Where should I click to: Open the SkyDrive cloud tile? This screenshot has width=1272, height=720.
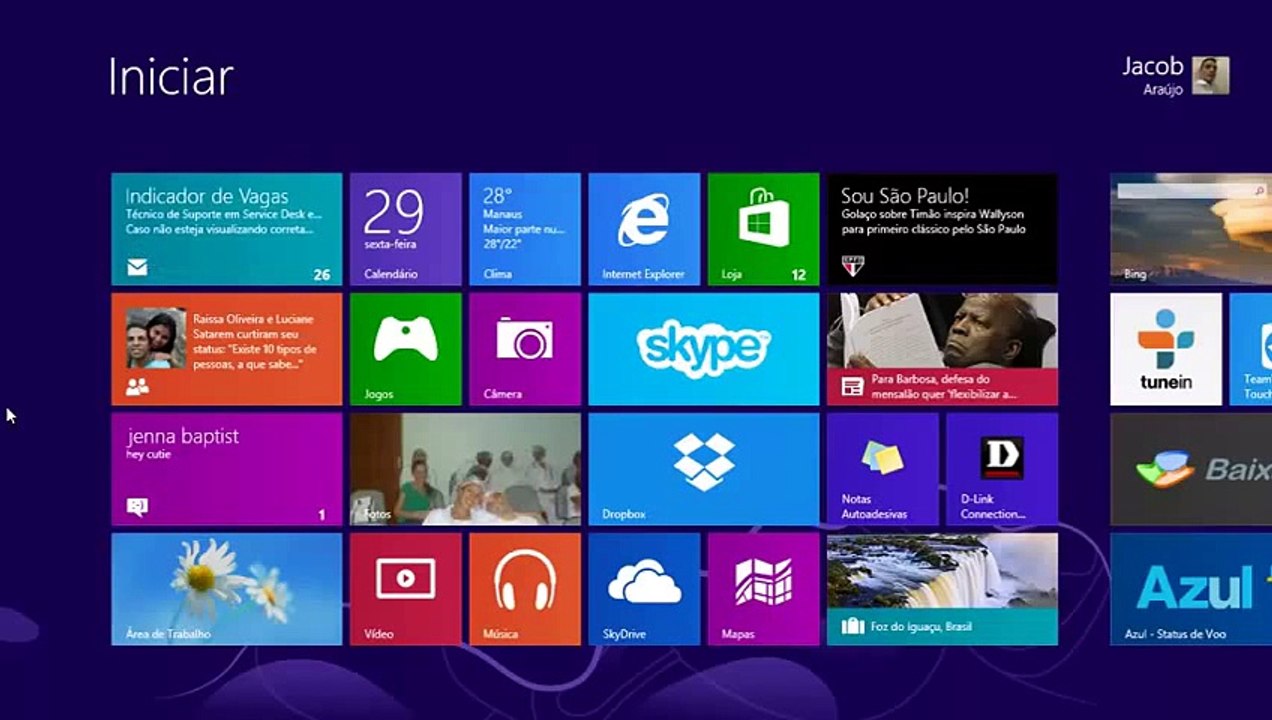point(643,589)
